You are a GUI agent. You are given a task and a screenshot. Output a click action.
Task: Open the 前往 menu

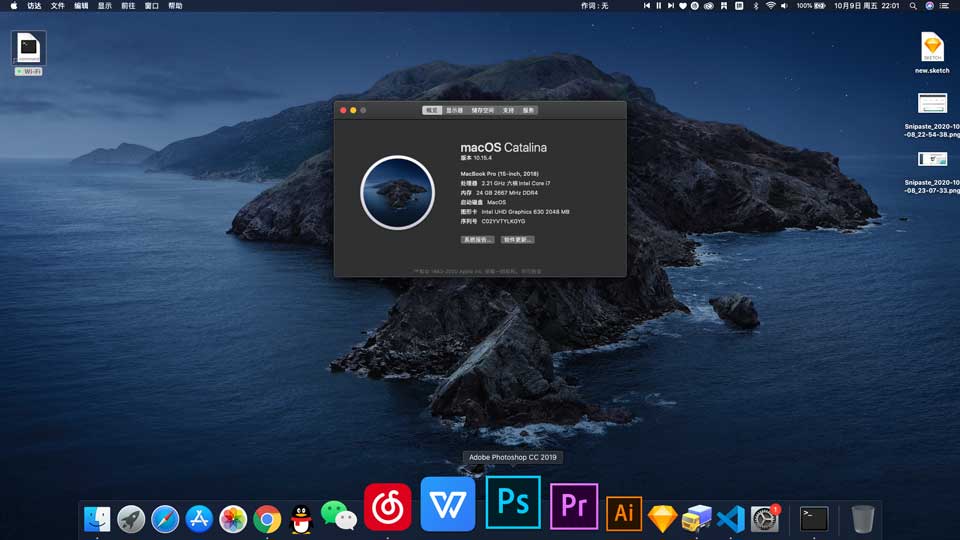tap(128, 6)
